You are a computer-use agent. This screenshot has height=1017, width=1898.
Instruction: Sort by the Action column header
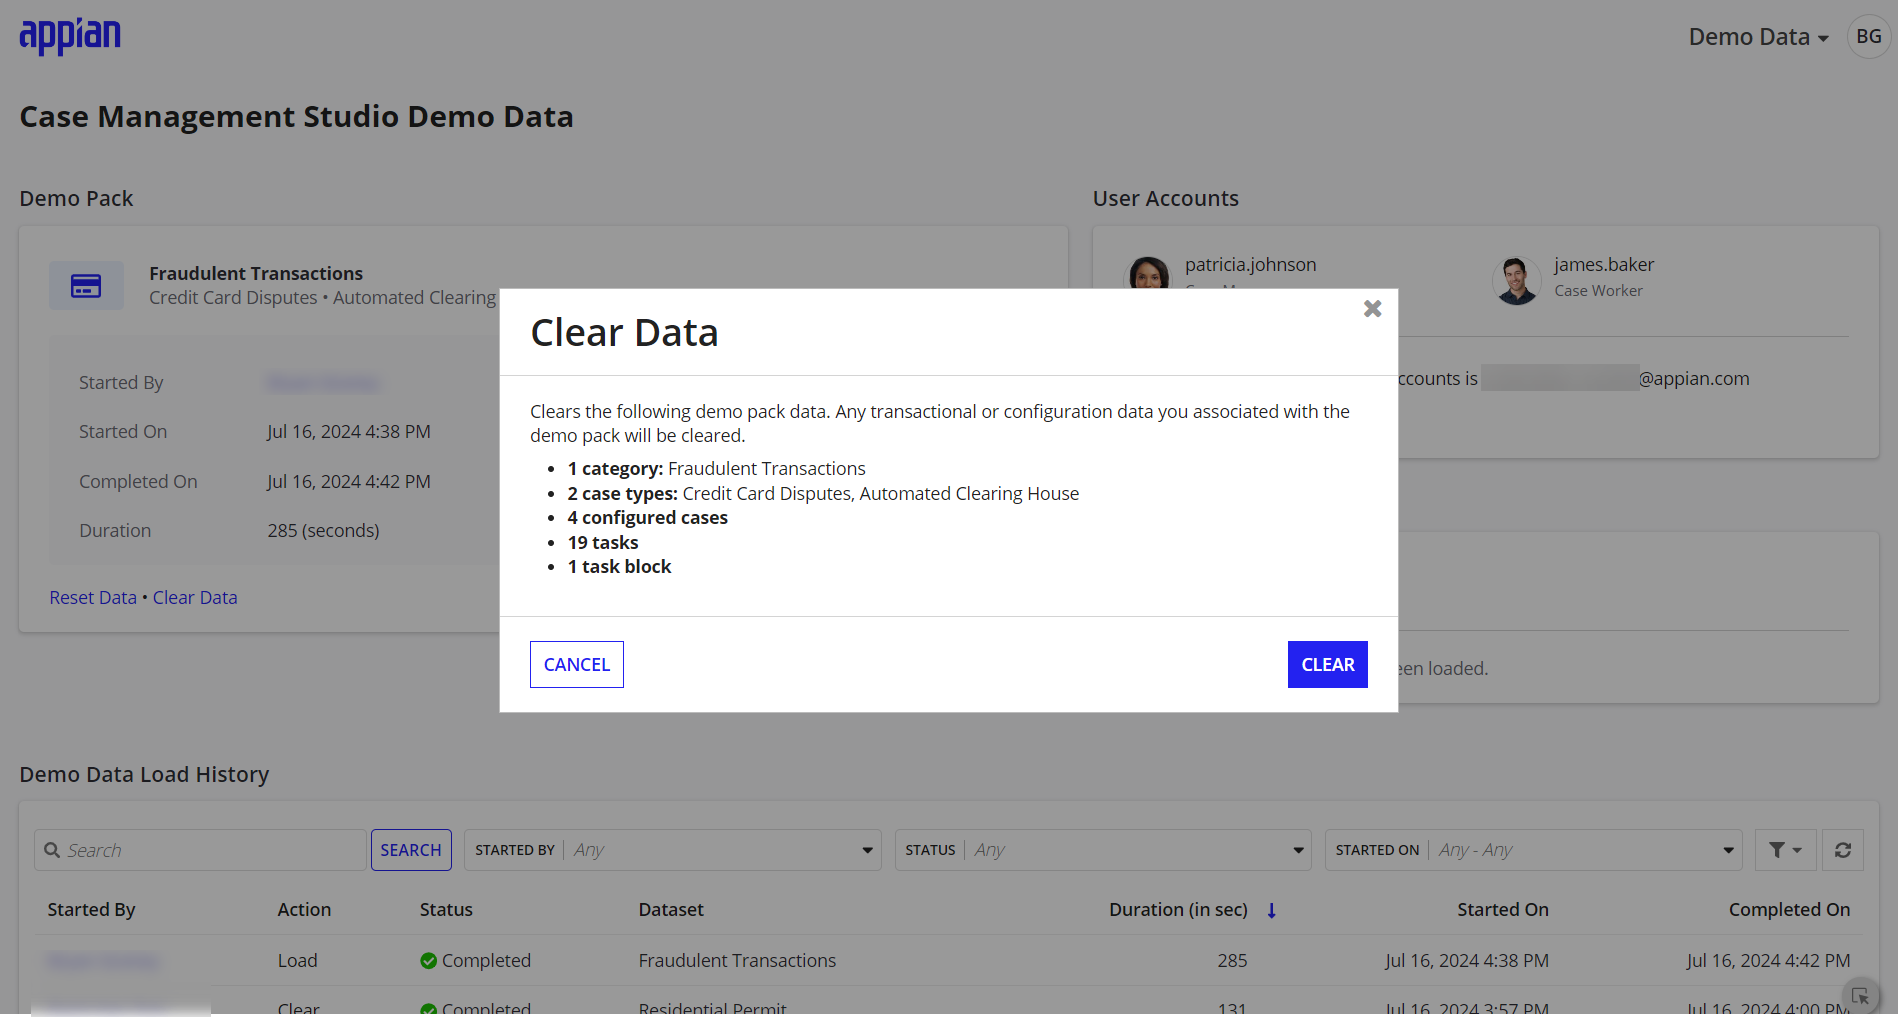point(304,910)
